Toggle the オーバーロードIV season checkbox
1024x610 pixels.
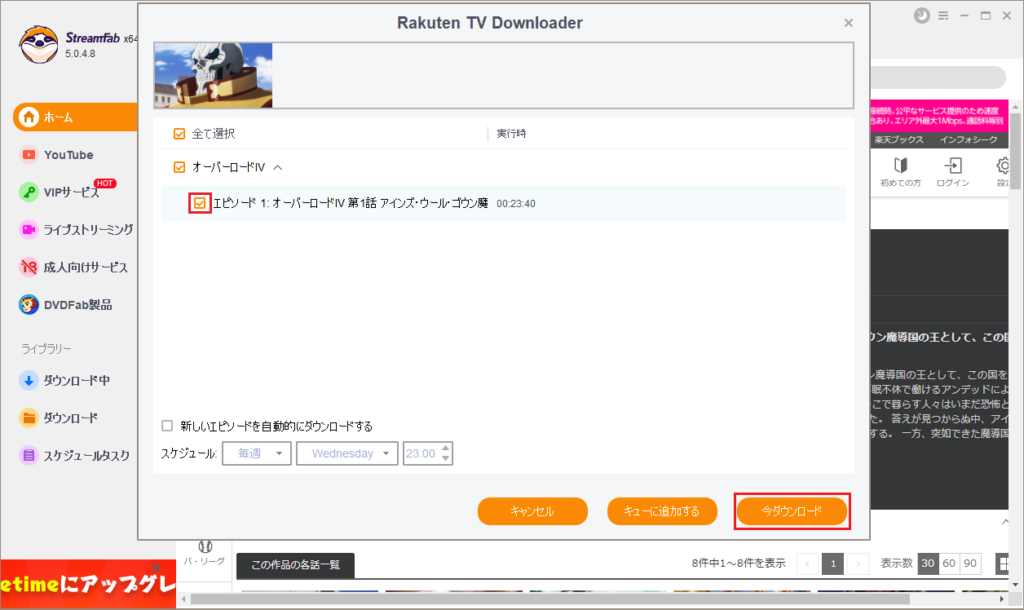tap(179, 167)
